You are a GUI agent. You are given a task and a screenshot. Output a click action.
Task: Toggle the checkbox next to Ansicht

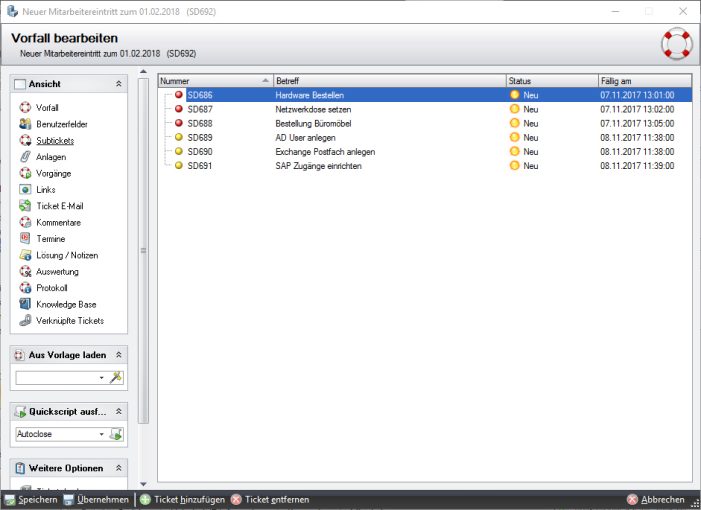20,84
